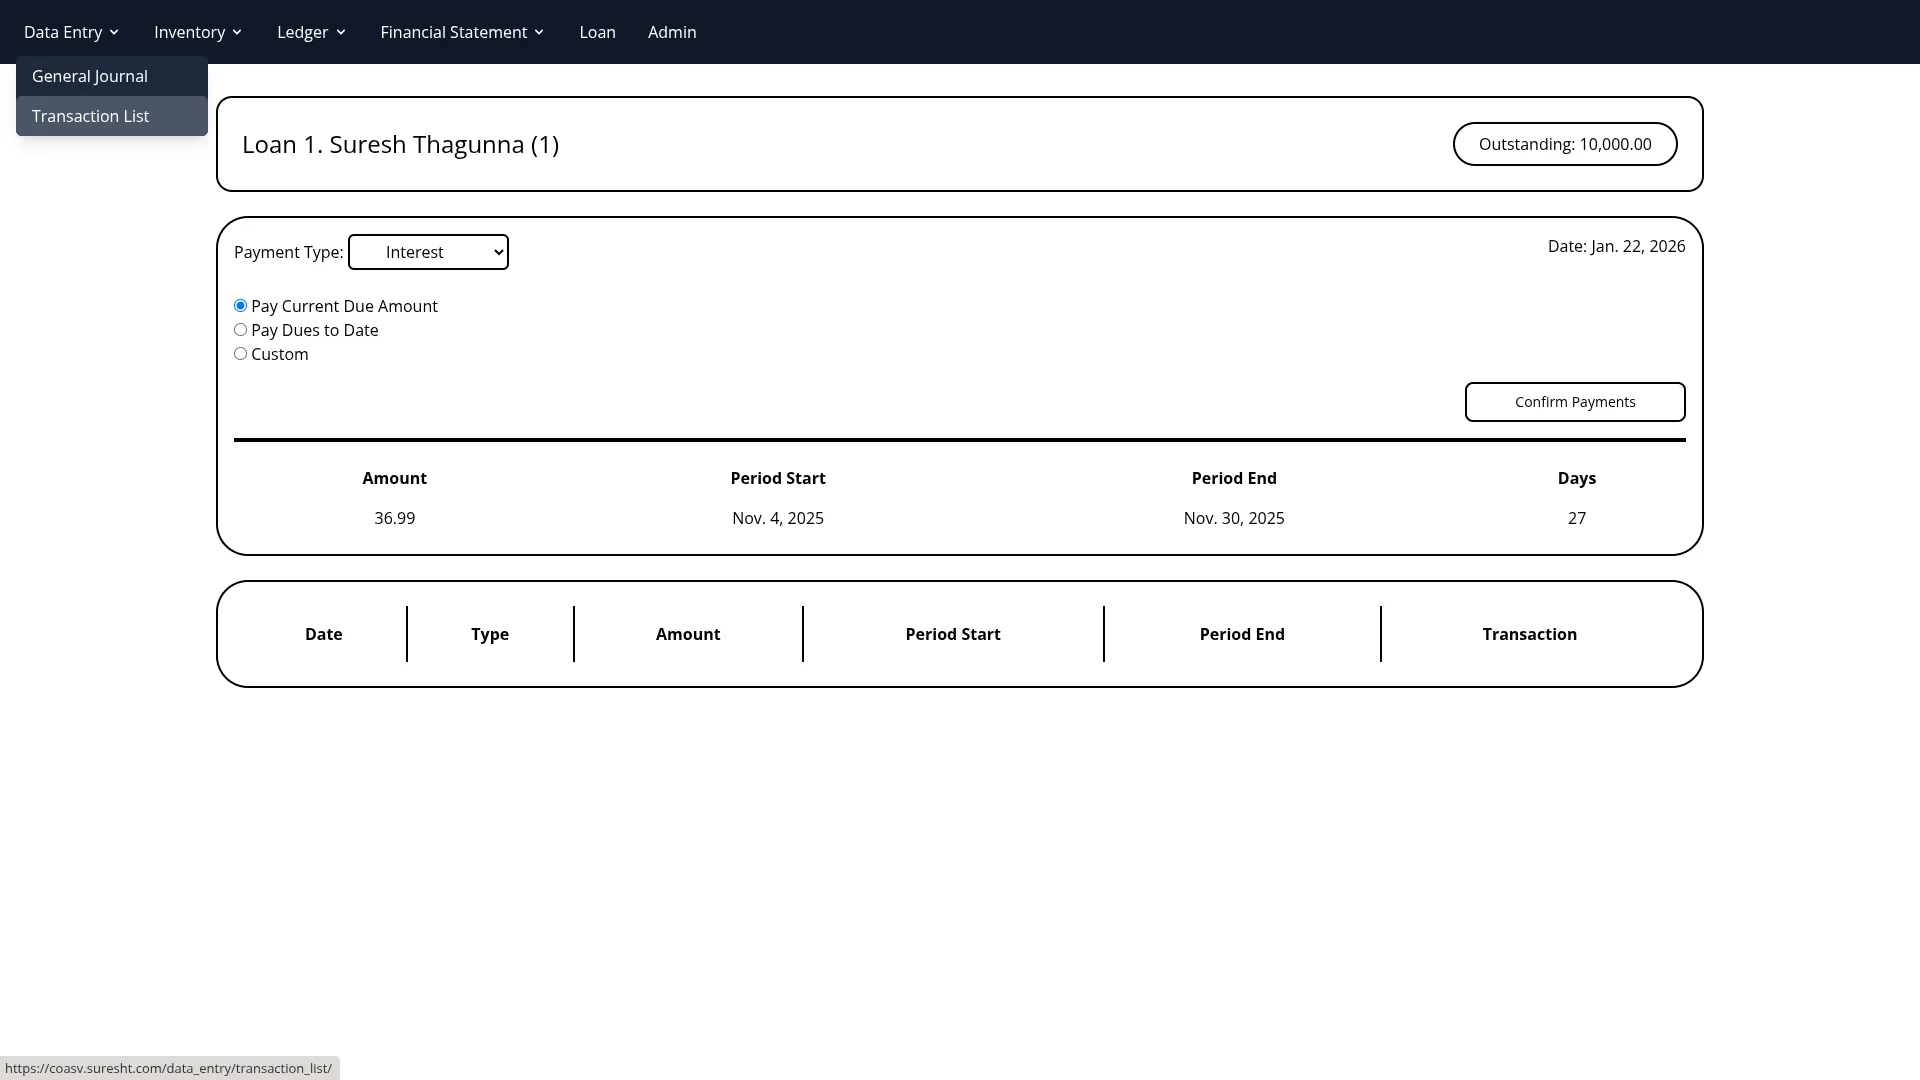Expand the Data Entry menu chevron
This screenshot has height=1080, width=1920.
click(115, 31)
